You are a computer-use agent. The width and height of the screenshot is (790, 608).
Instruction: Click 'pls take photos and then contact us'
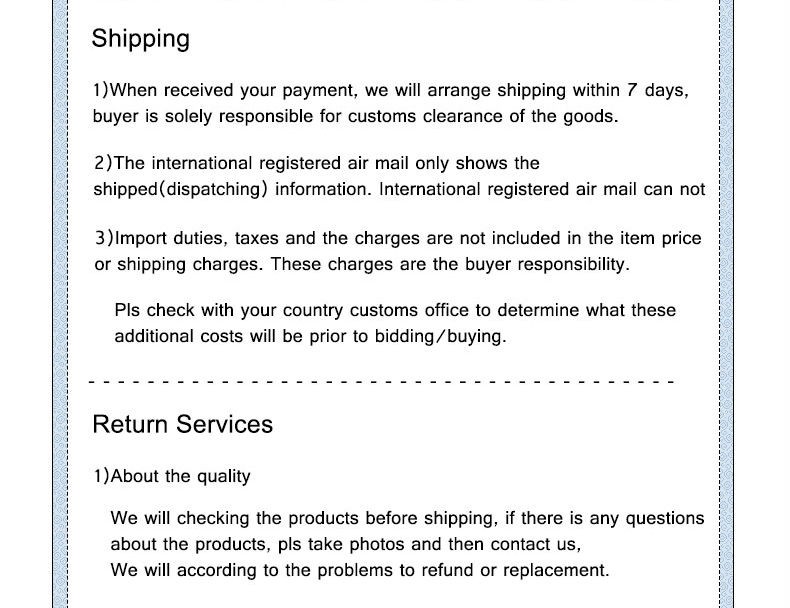426,544
